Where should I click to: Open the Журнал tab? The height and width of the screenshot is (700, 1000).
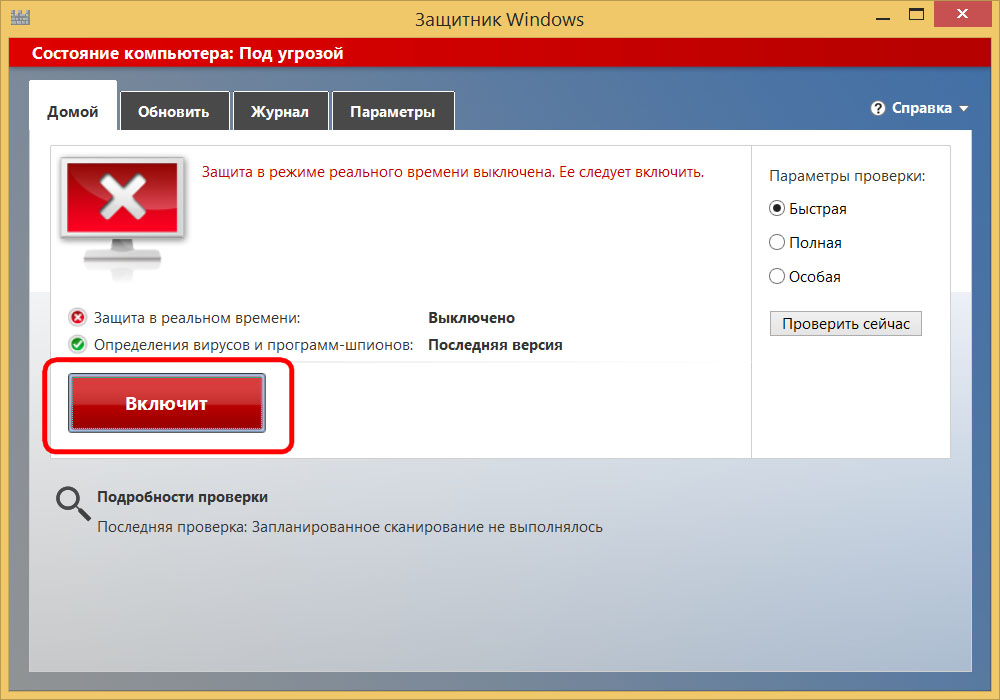tap(280, 112)
